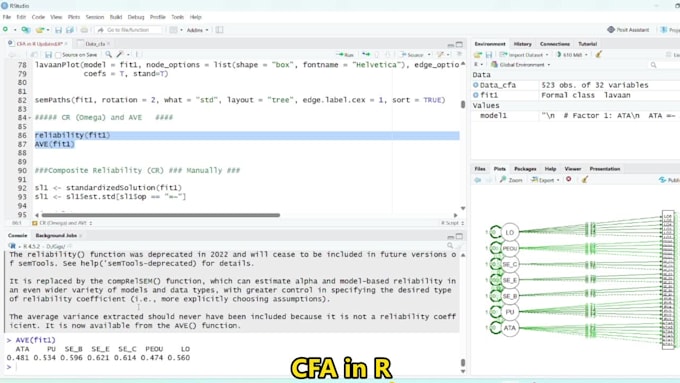Open the Addins dropdown

click(197, 30)
